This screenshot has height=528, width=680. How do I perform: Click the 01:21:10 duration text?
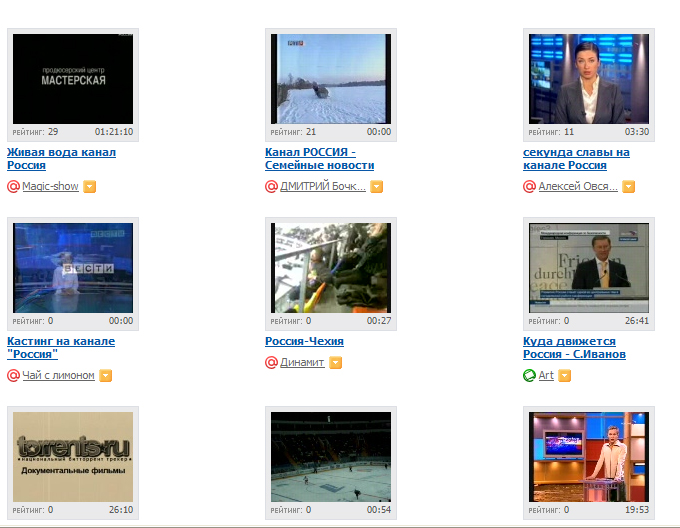tap(114, 132)
